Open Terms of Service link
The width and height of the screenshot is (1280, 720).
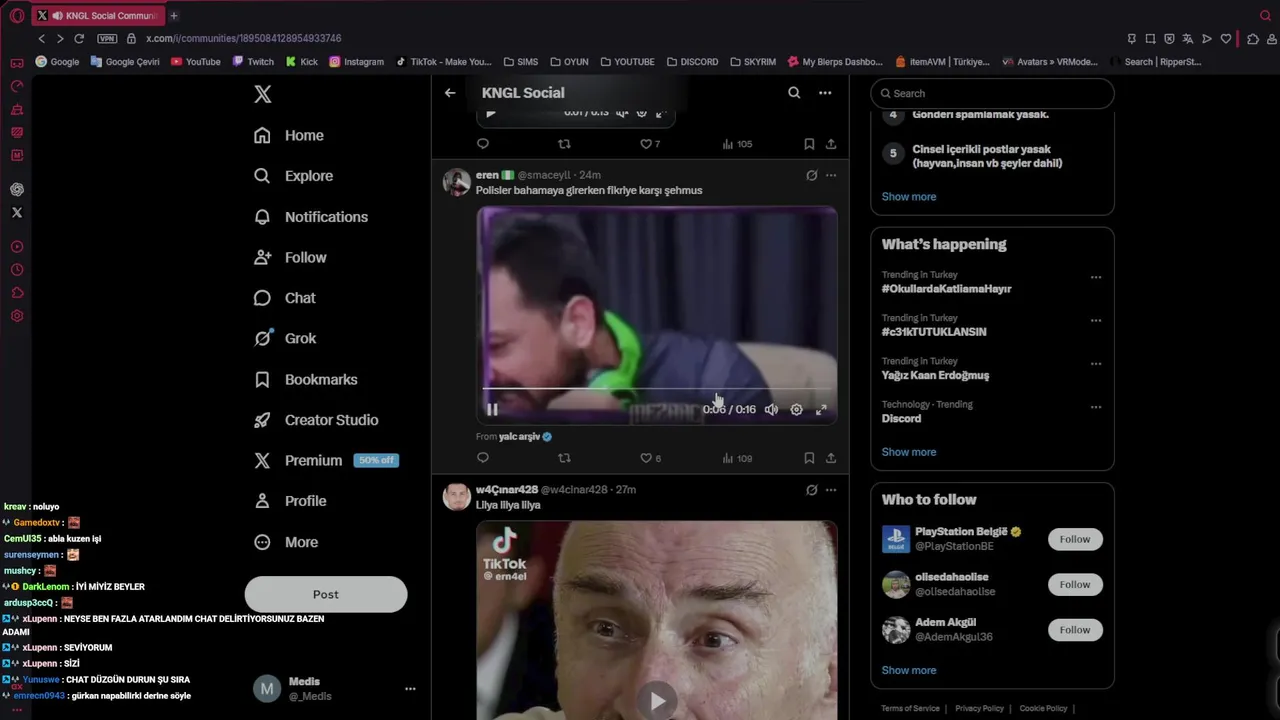(x=910, y=708)
